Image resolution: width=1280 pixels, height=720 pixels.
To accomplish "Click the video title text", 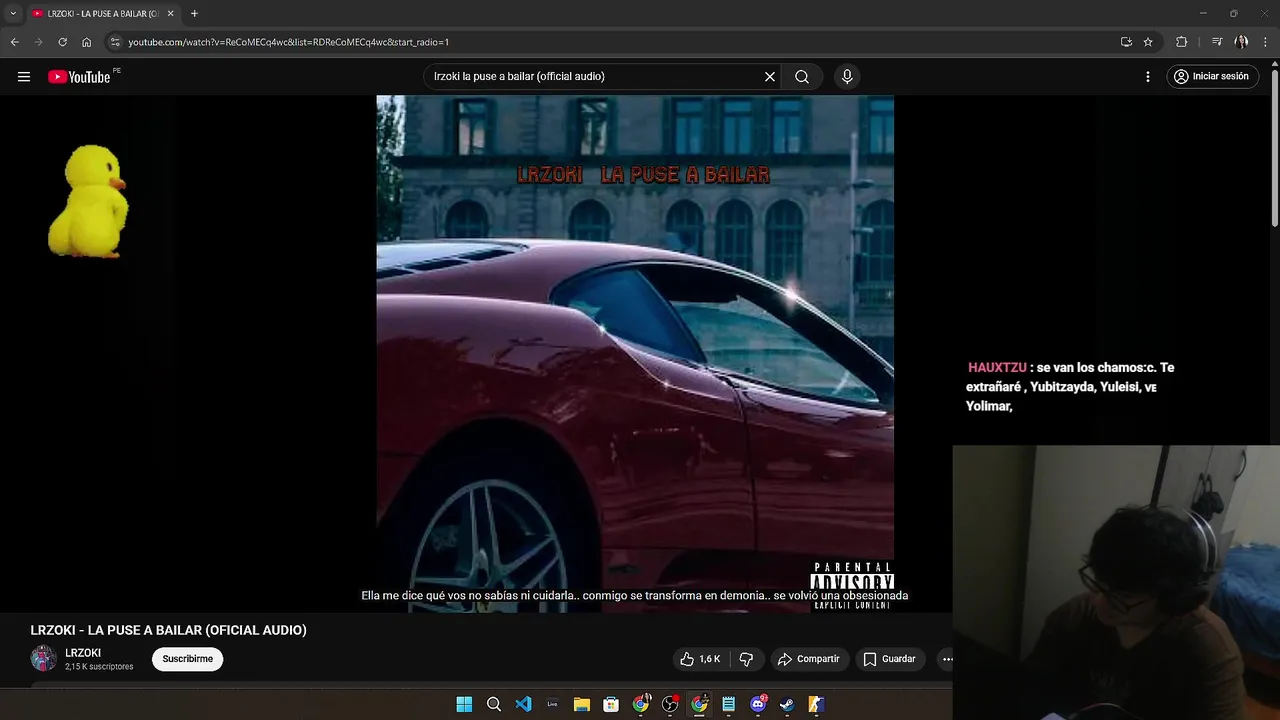I will [x=168, y=630].
